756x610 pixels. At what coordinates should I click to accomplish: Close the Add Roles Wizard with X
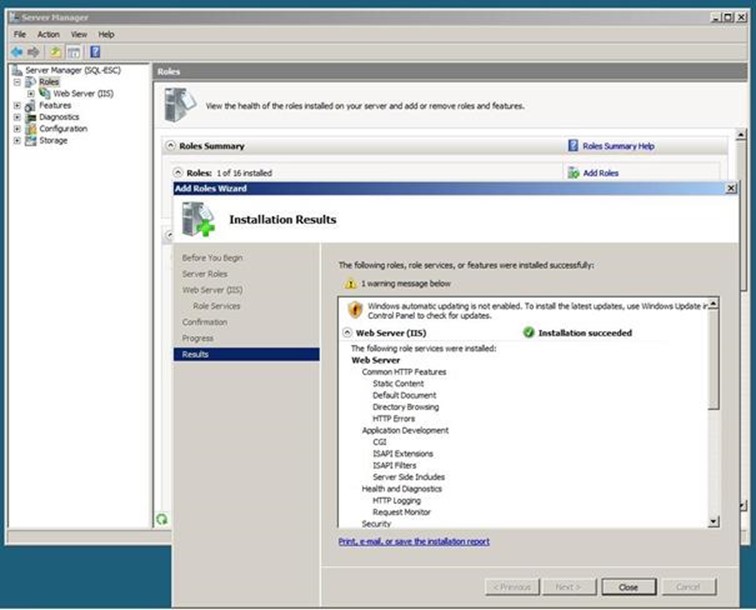click(731, 188)
